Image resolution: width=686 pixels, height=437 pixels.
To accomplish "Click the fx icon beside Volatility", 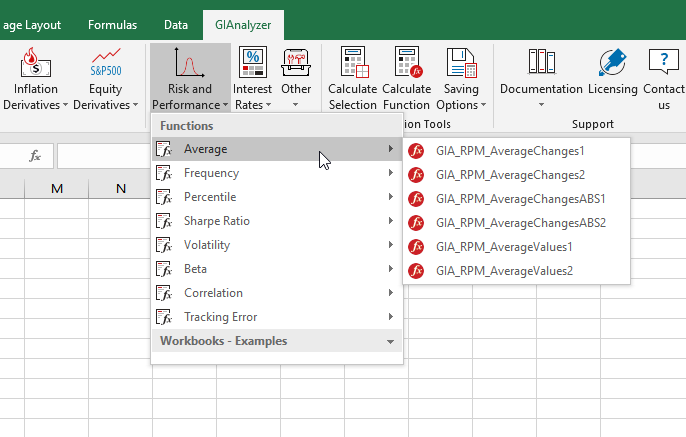I will (164, 245).
